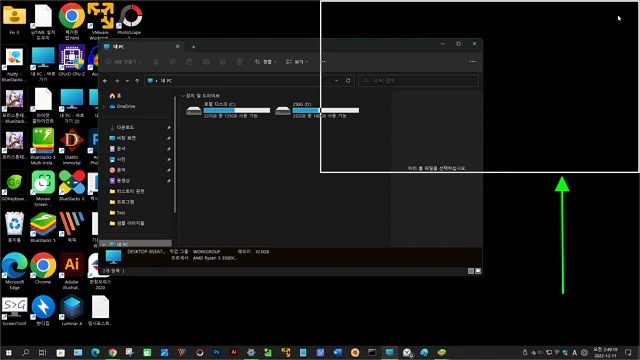
Task: Expand the OneDrive tree node
Action: tap(104, 107)
